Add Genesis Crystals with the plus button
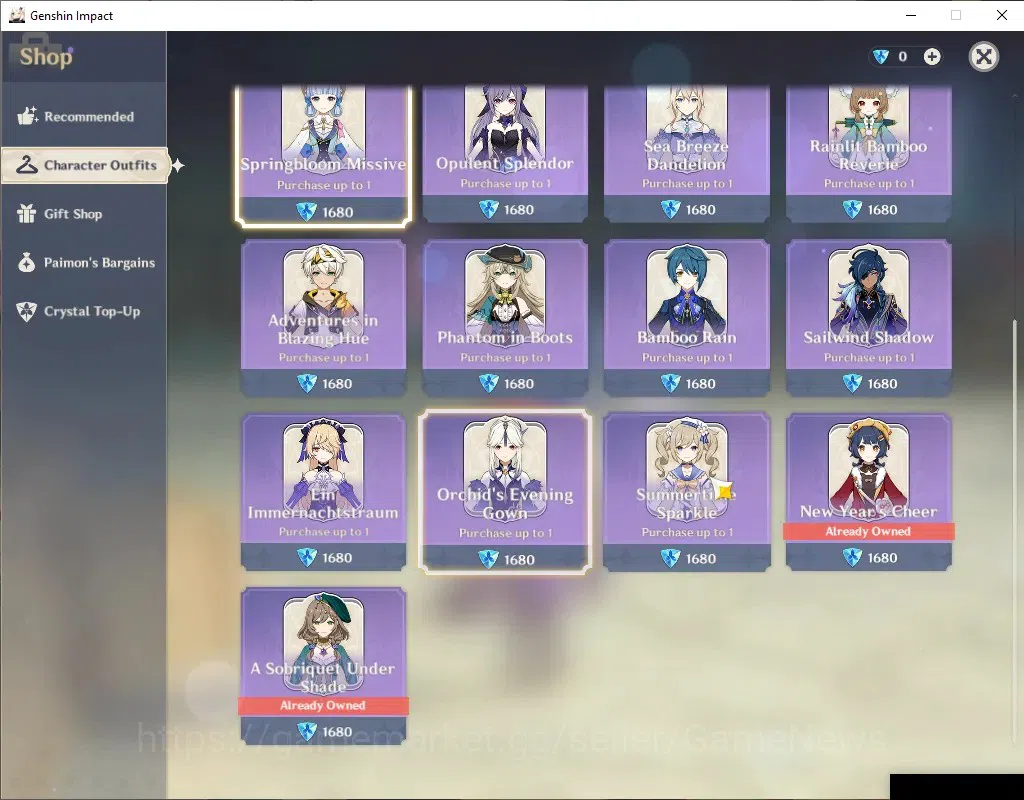The width and height of the screenshot is (1024, 800). [x=932, y=57]
